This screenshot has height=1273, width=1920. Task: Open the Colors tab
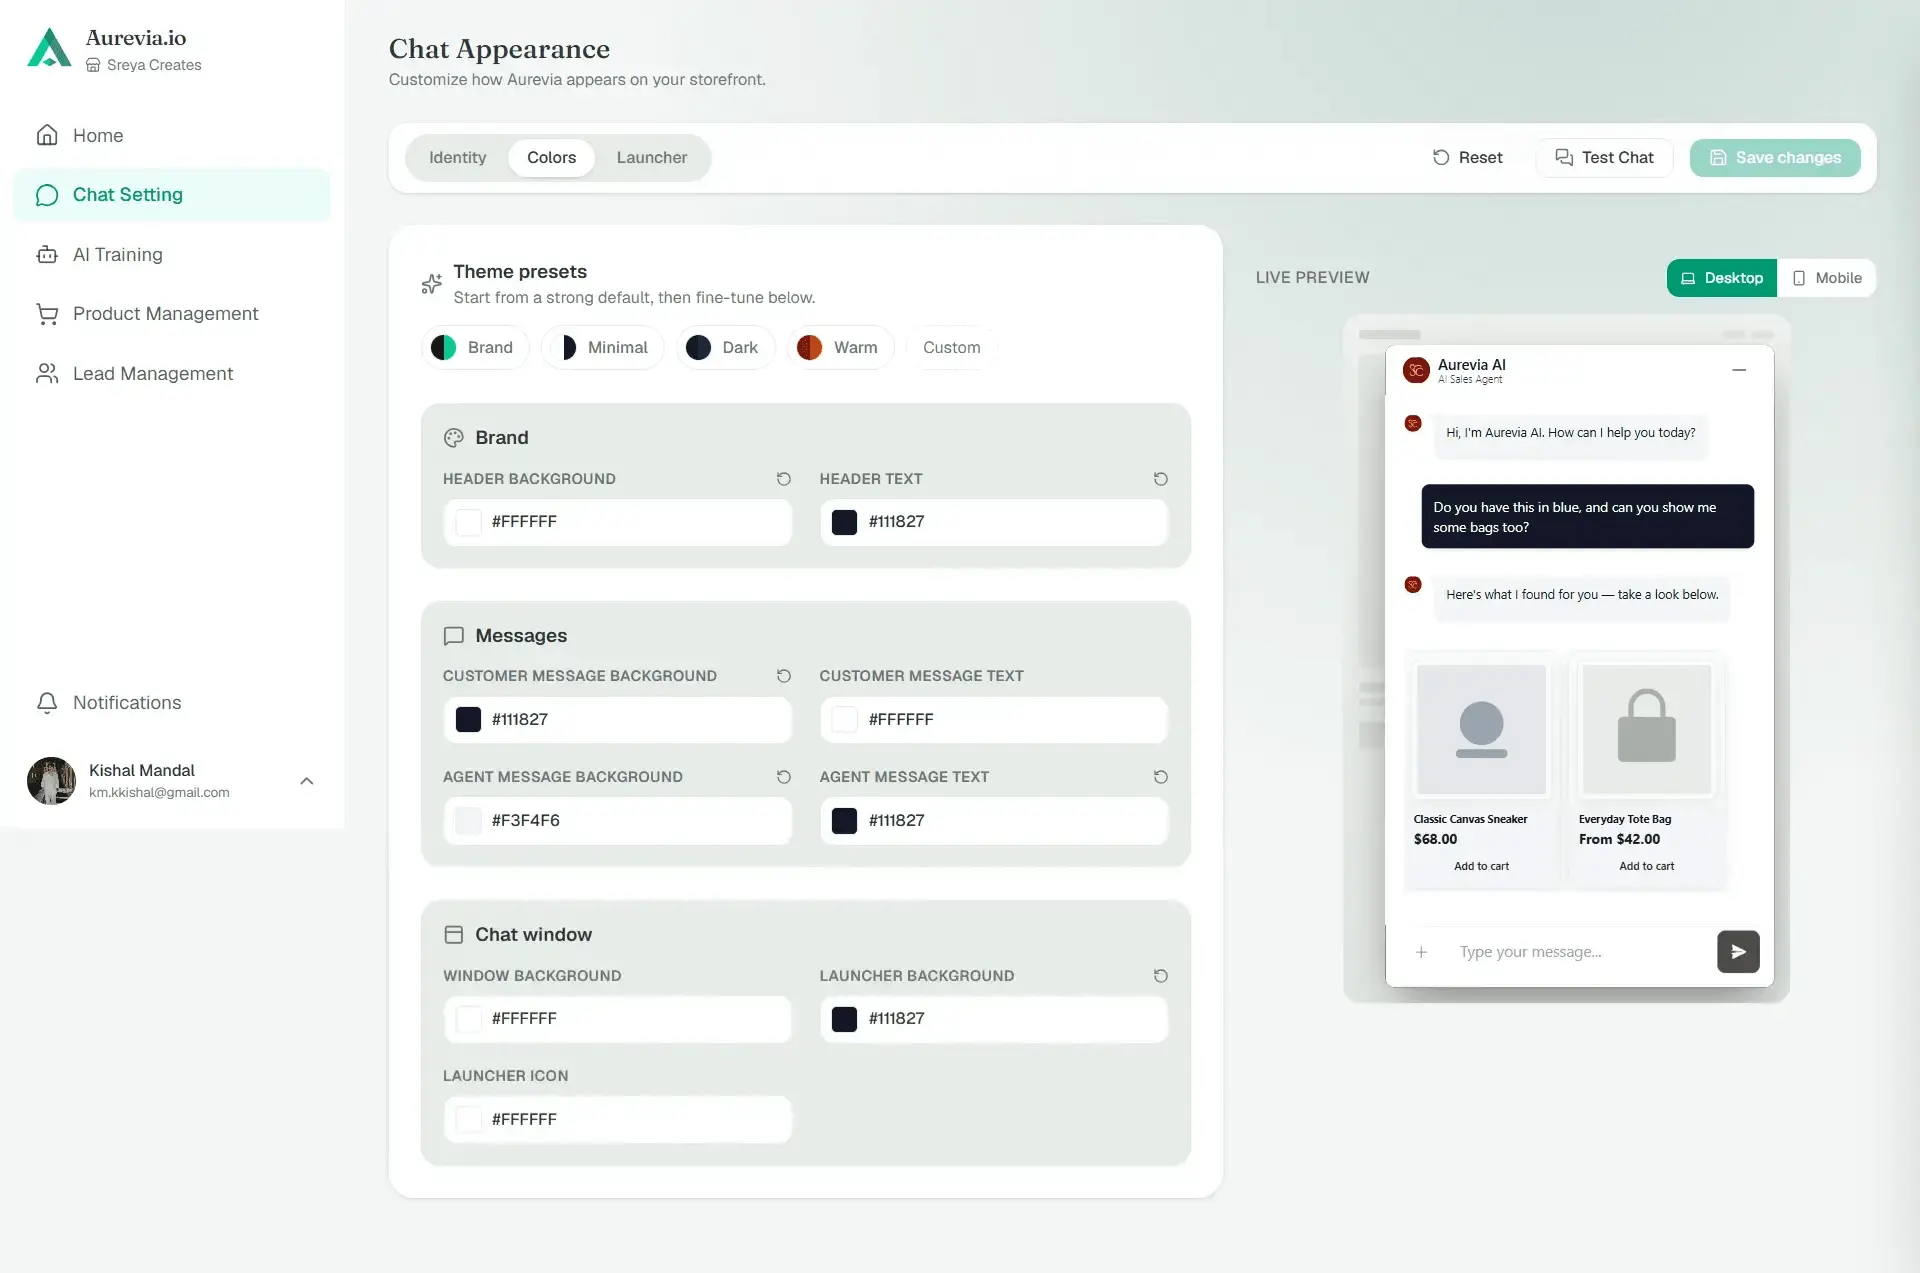pyautogui.click(x=552, y=158)
